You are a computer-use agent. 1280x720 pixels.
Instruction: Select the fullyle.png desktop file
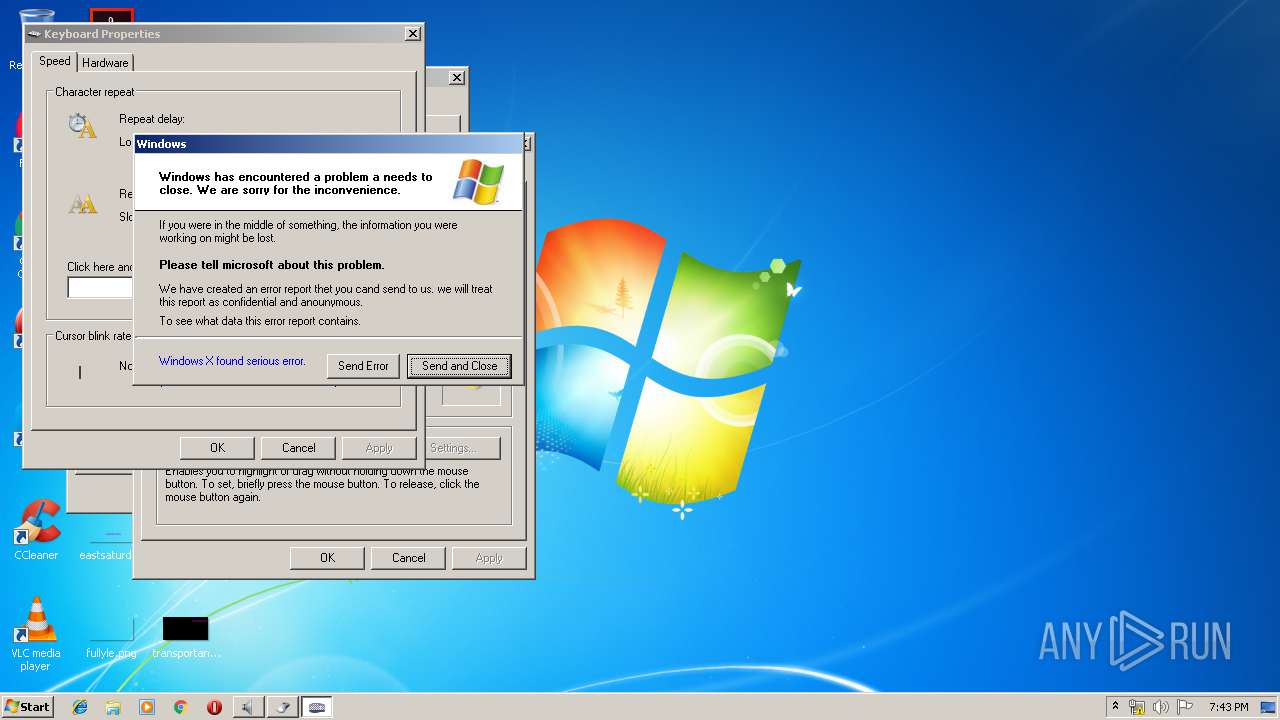[x=111, y=638]
